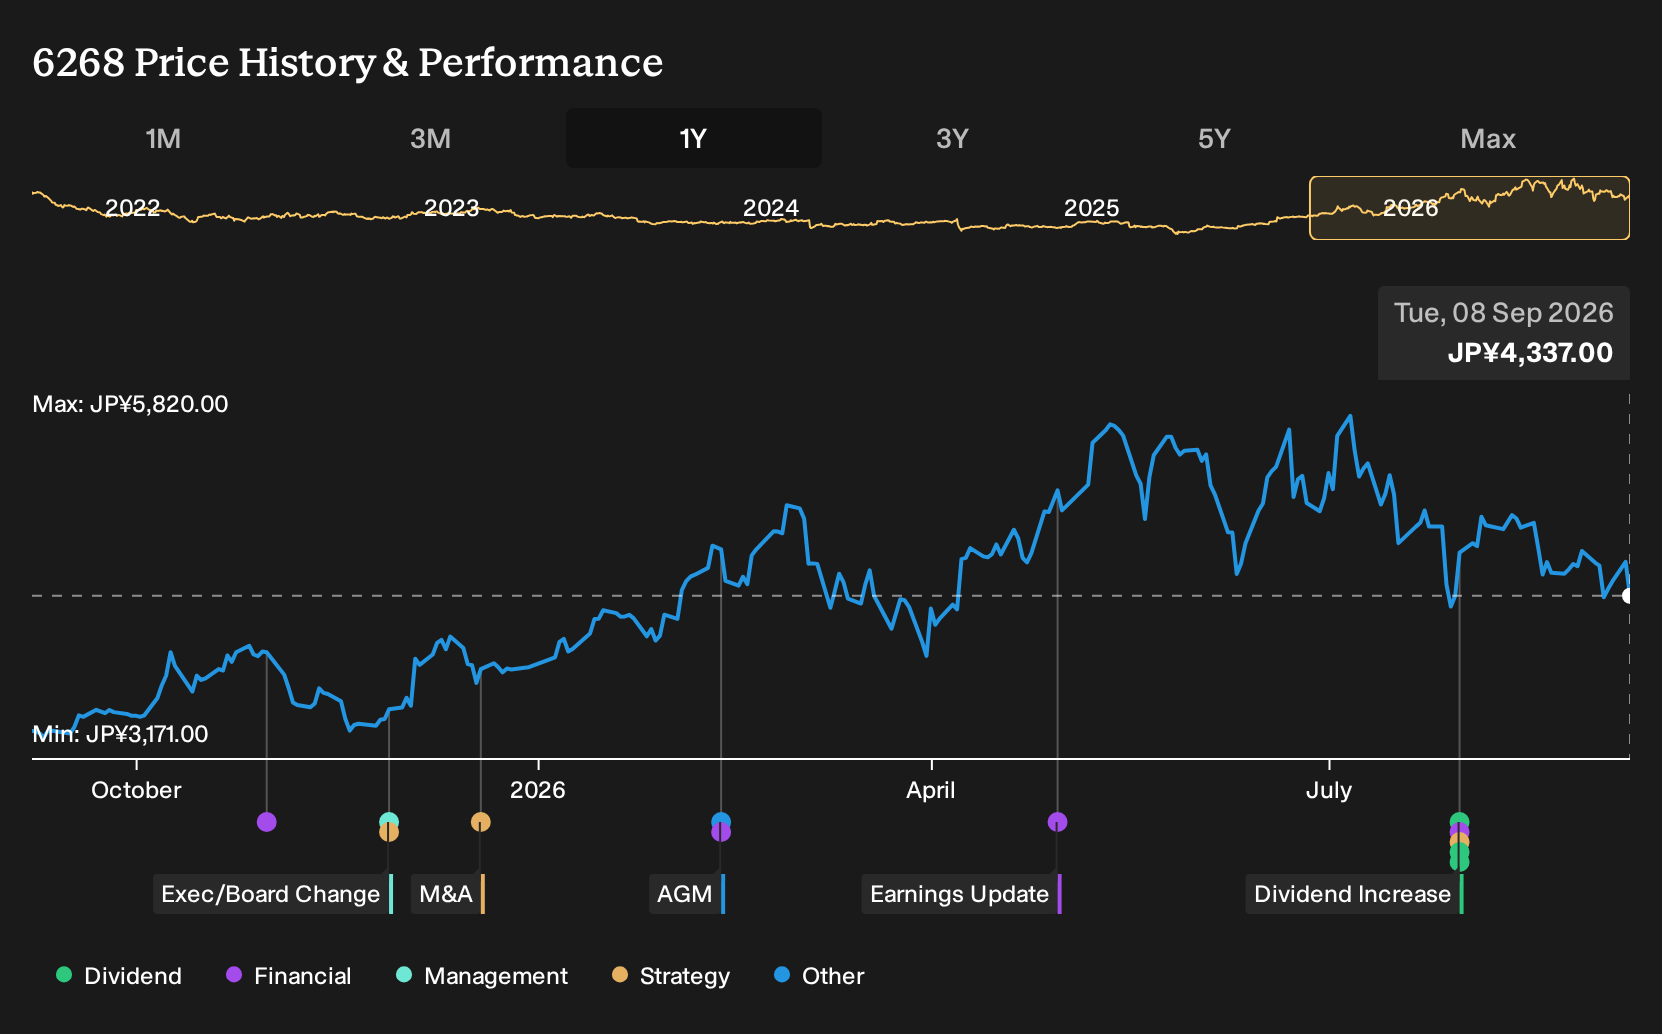The image size is (1662, 1034).
Task: Click the orange Strategy marker above M&A
Action: click(481, 822)
